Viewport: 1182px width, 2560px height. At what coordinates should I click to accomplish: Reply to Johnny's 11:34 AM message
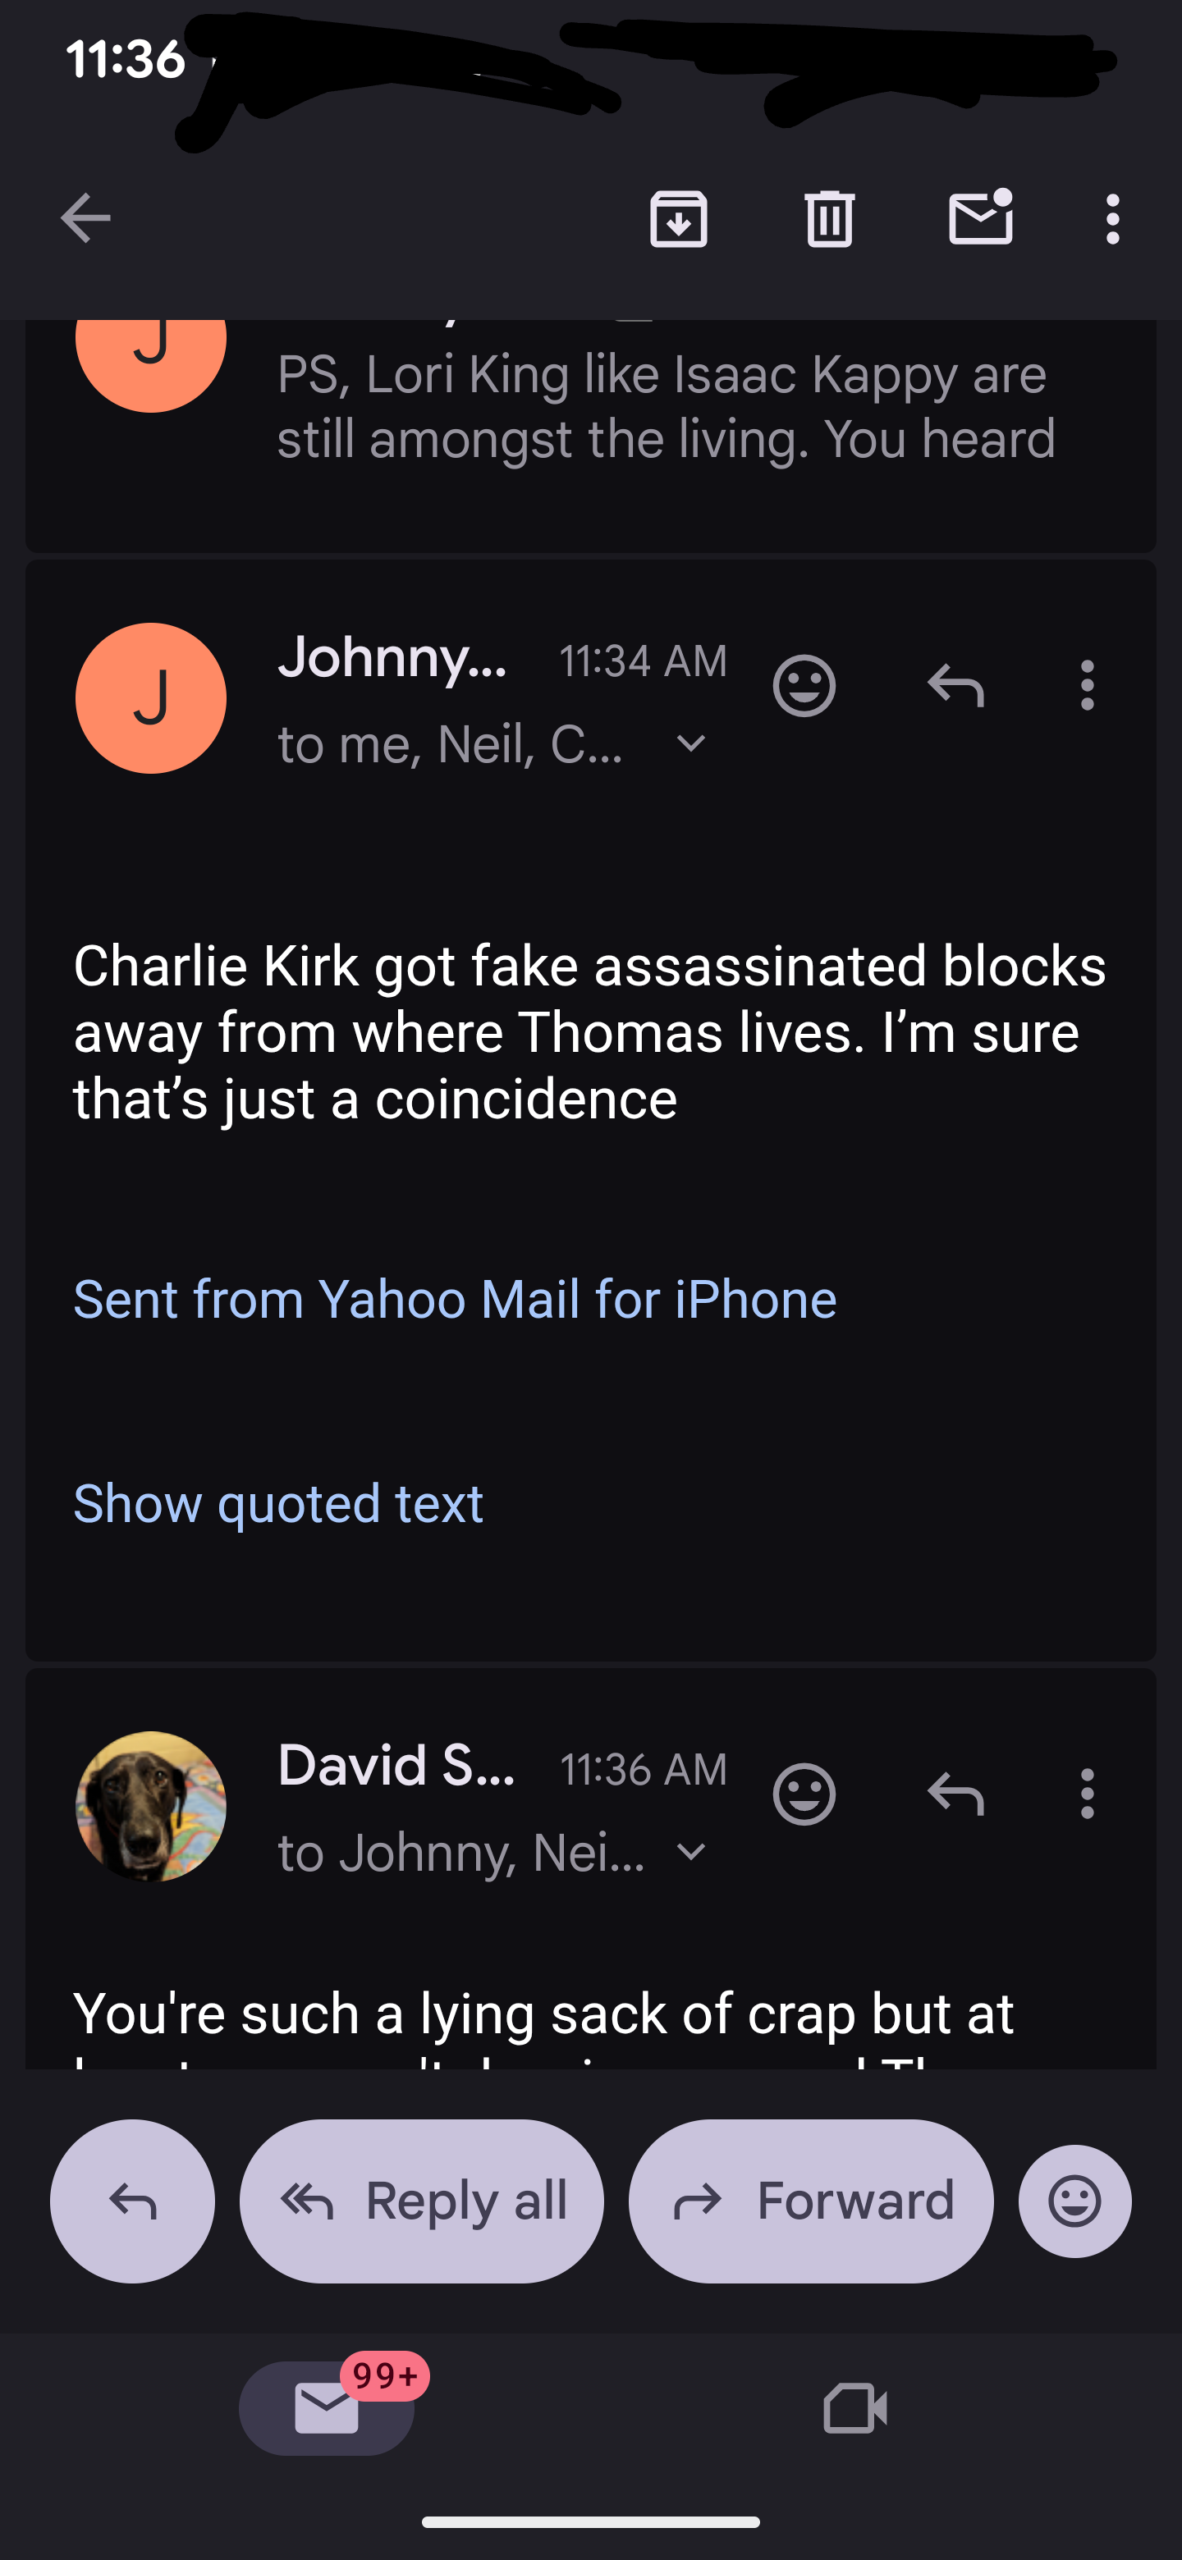point(956,686)
